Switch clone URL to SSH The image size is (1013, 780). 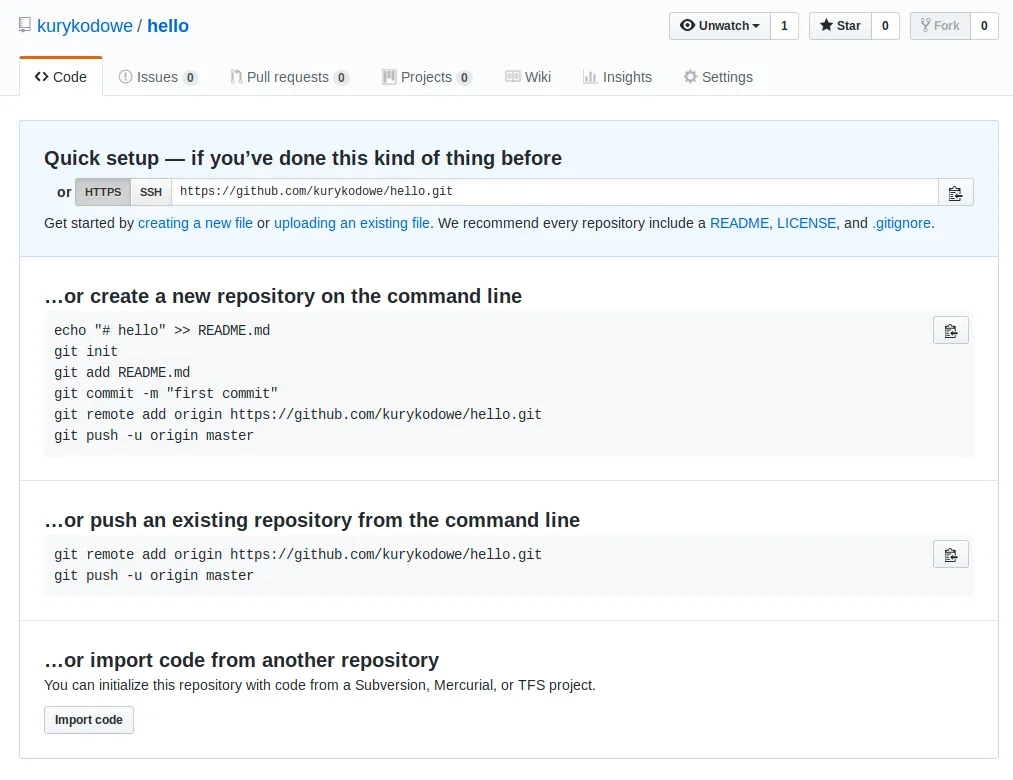(x=151, y=193)
